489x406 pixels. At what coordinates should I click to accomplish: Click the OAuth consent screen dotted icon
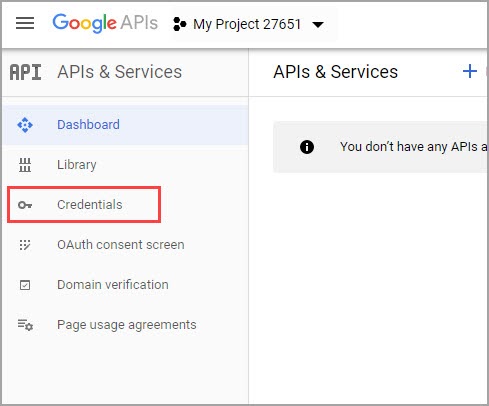tap(25, 245)
